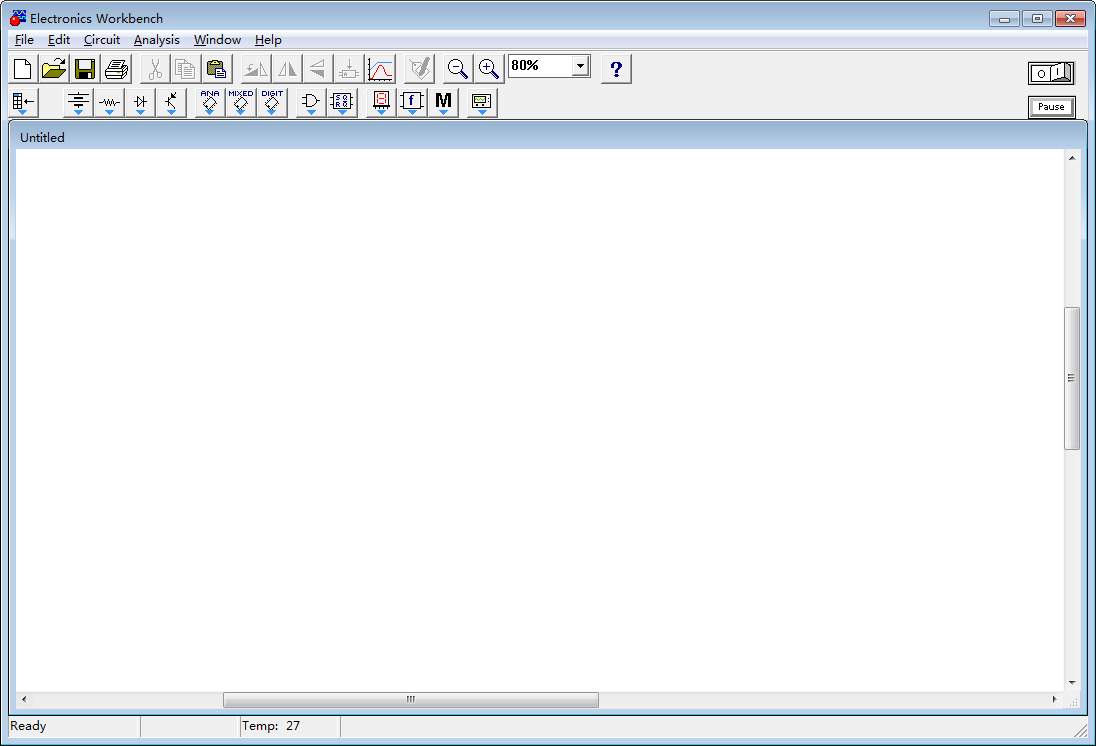Maximize the Electronics Workbench window
Image resolution: width=1096 pixels, height=746 pixels.
pyautogui.click(x=1037, y=19)
